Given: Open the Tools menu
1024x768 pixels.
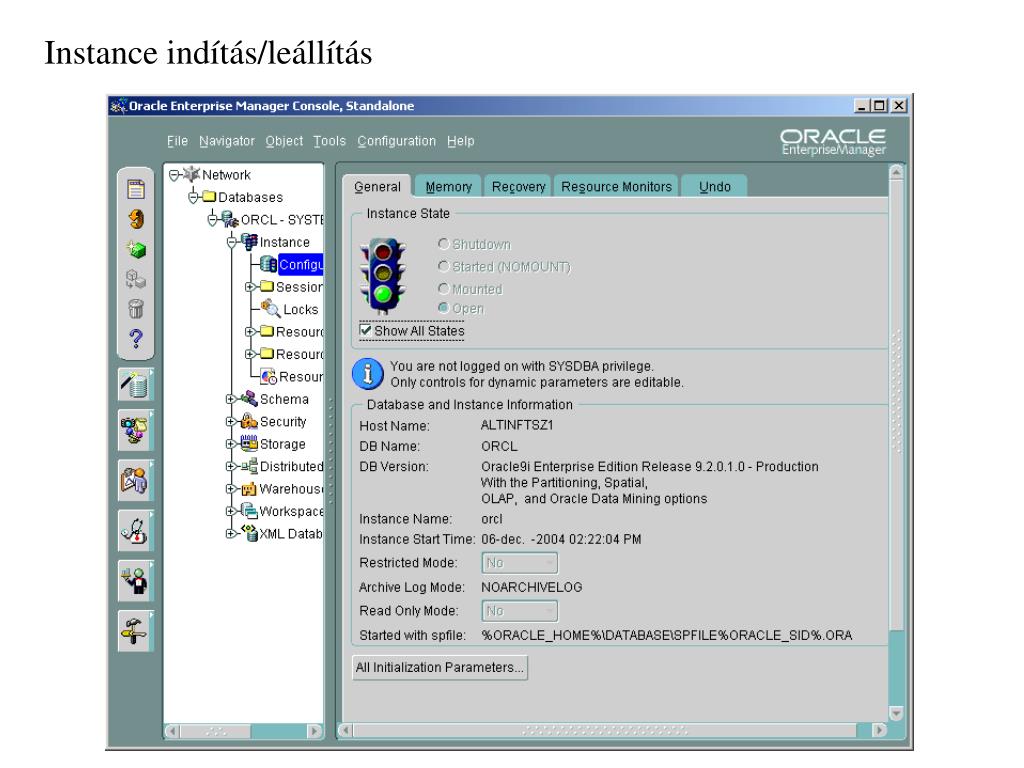Looking at the screenshot, I should coord(329,141).
